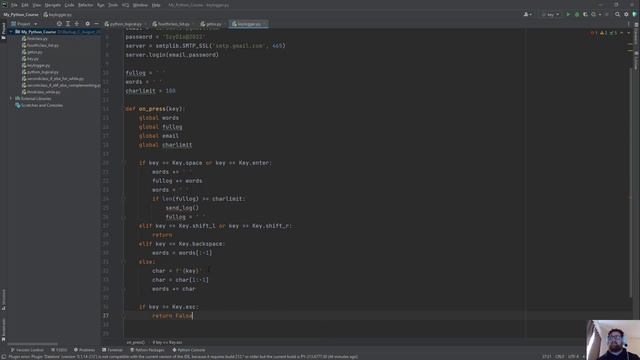
Task: Open the TODO tool window
Action: tap(59, 350)
